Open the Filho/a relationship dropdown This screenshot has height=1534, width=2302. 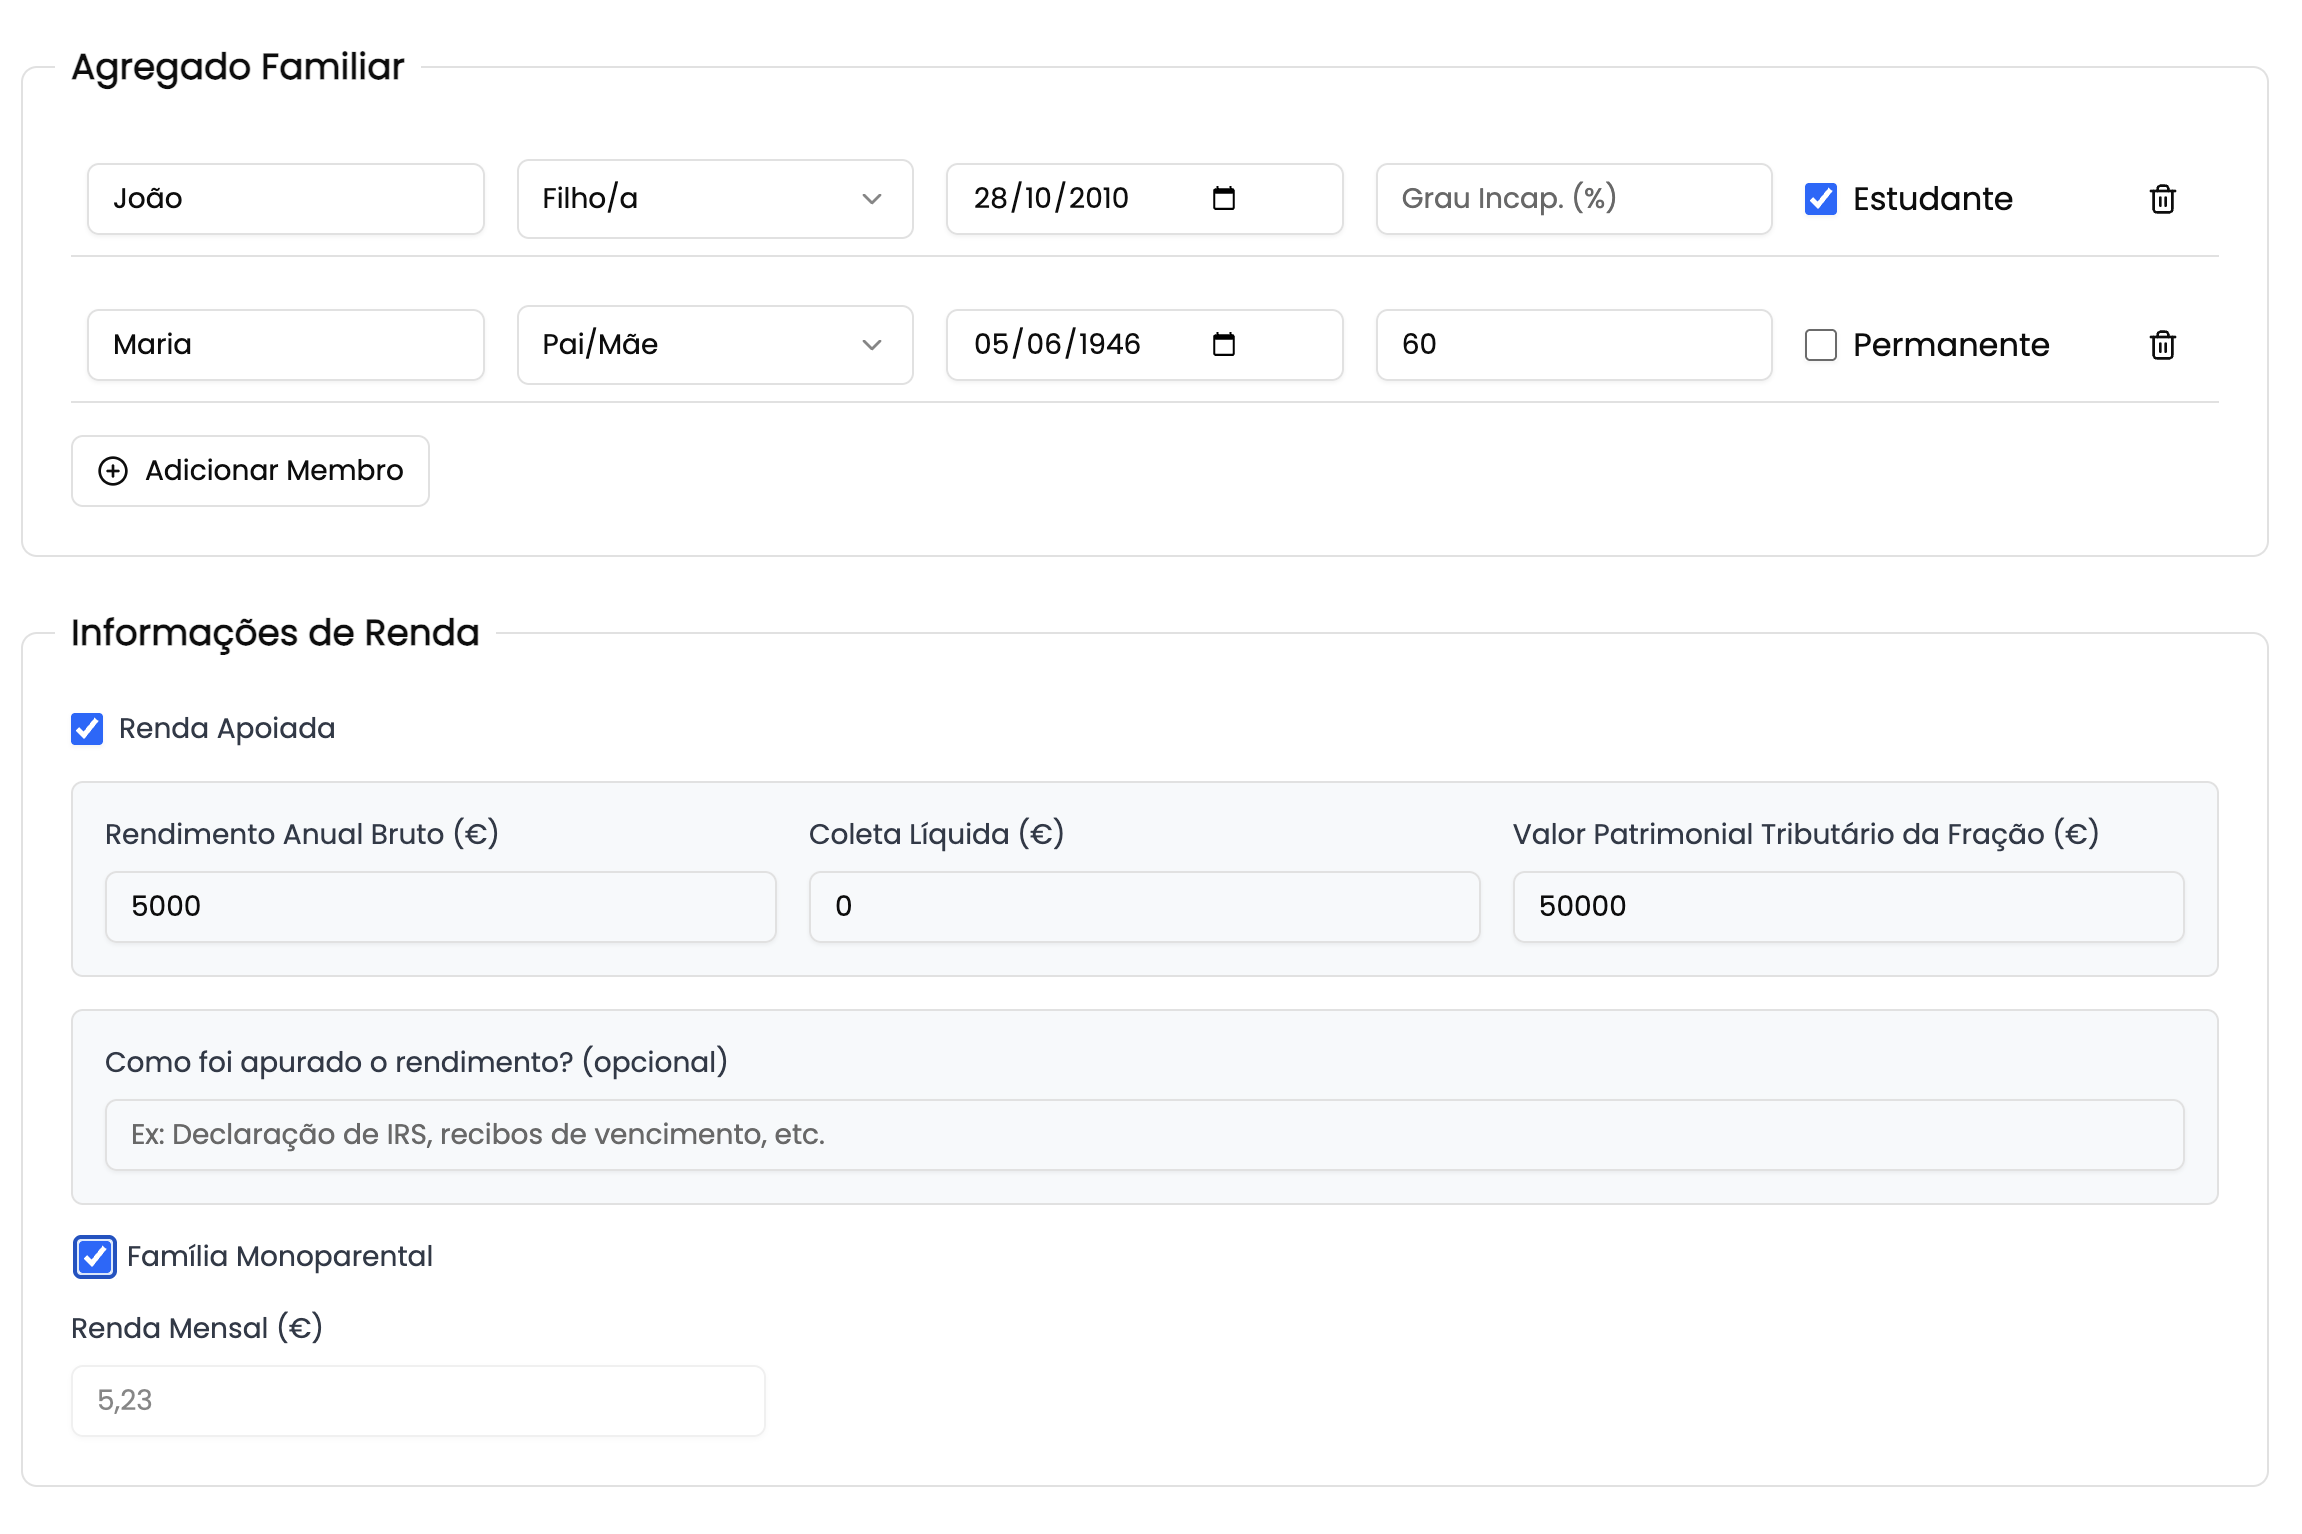714,199
